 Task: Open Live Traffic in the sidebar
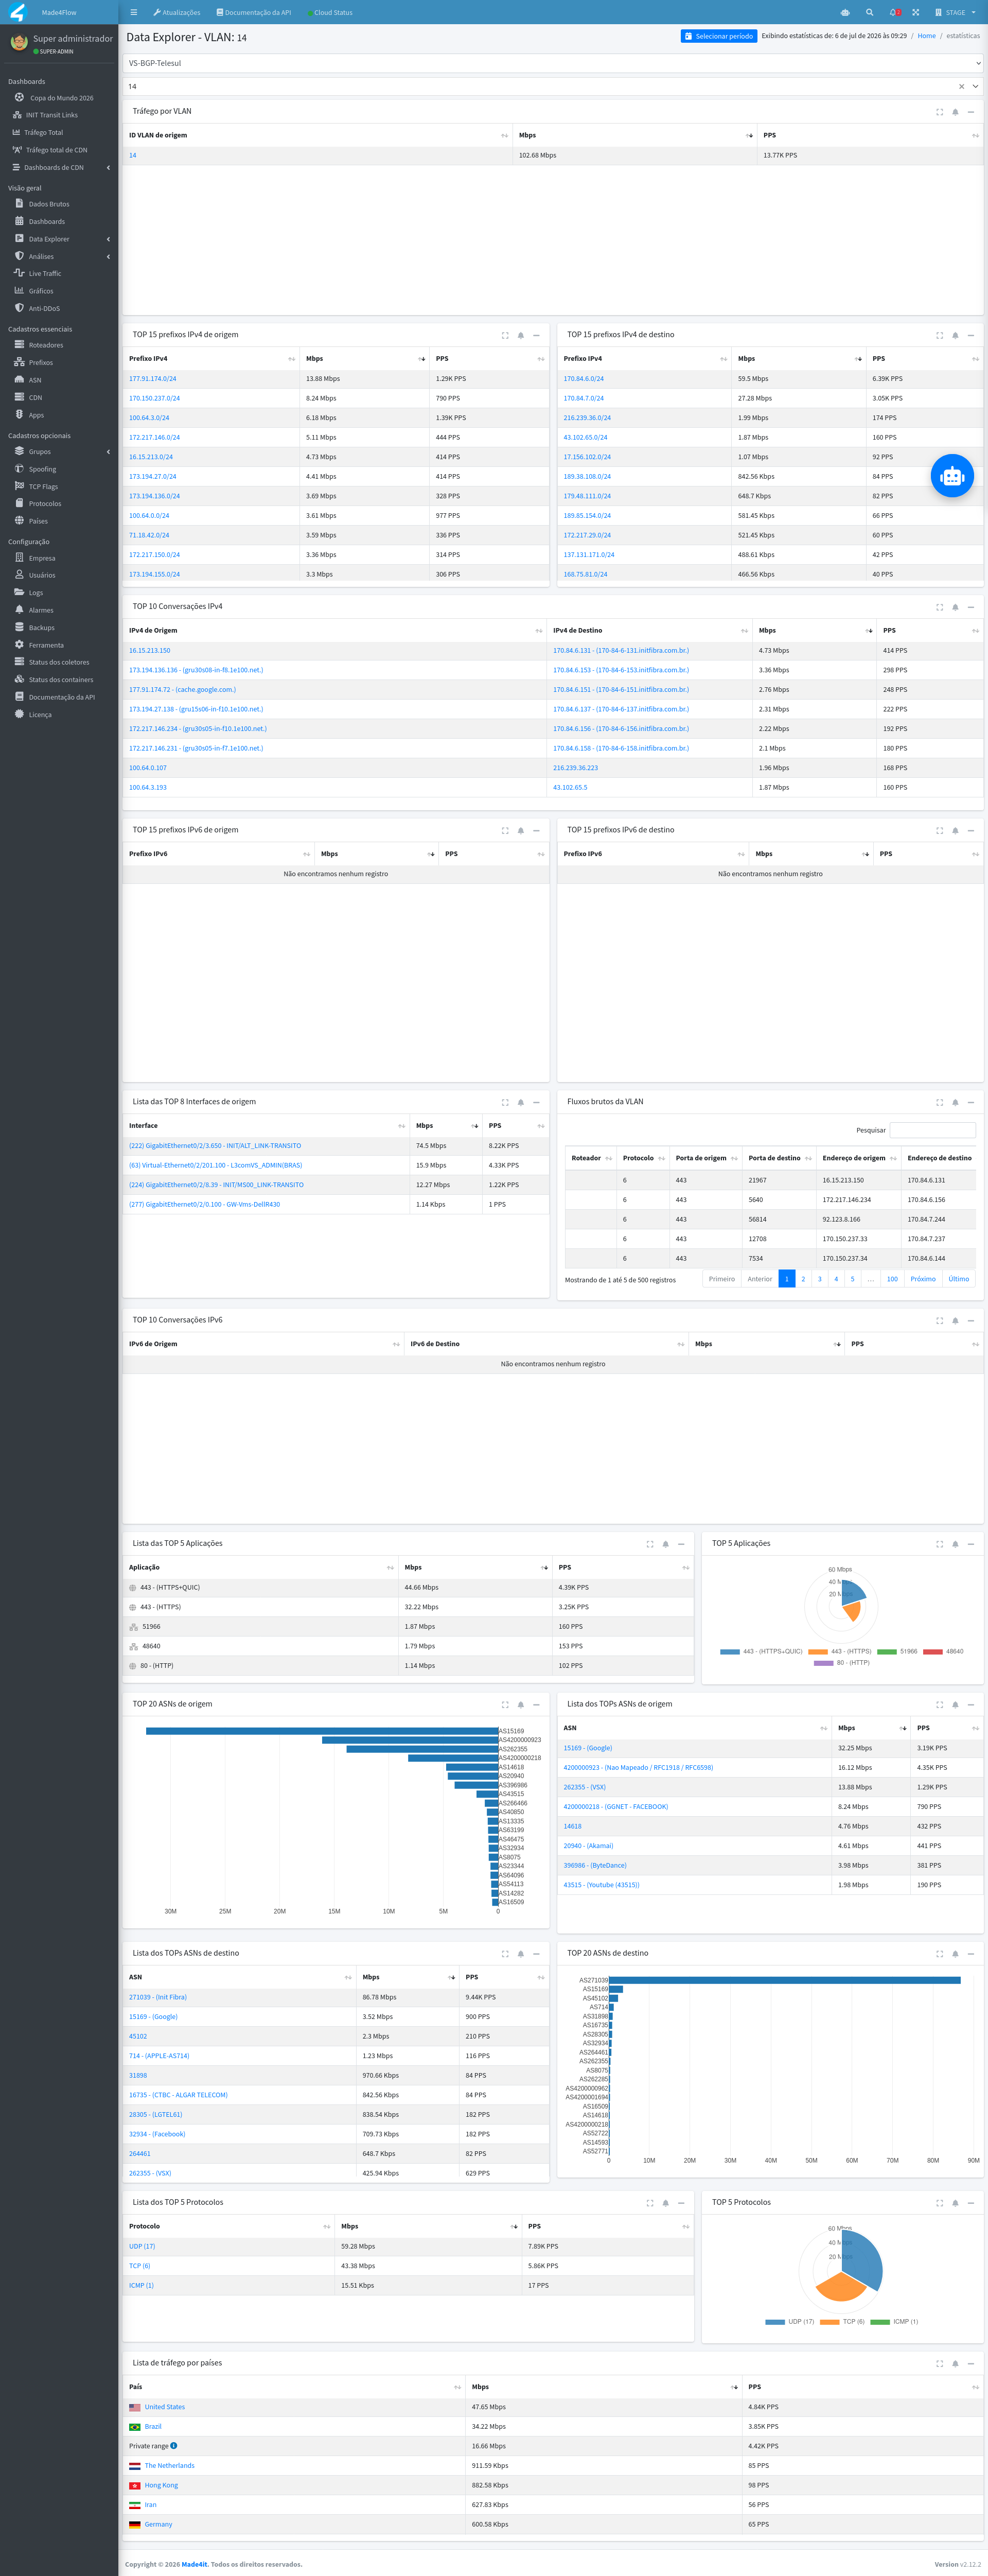(x=44, y=273)
